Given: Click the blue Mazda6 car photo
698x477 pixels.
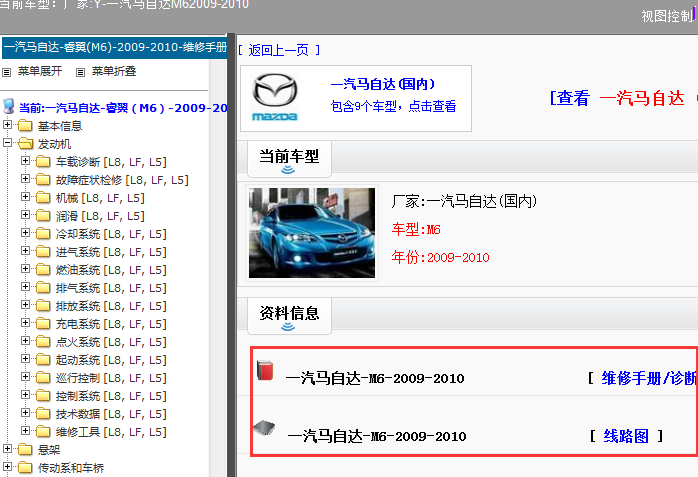Looking at the screenshot, I should pos(312,233).
